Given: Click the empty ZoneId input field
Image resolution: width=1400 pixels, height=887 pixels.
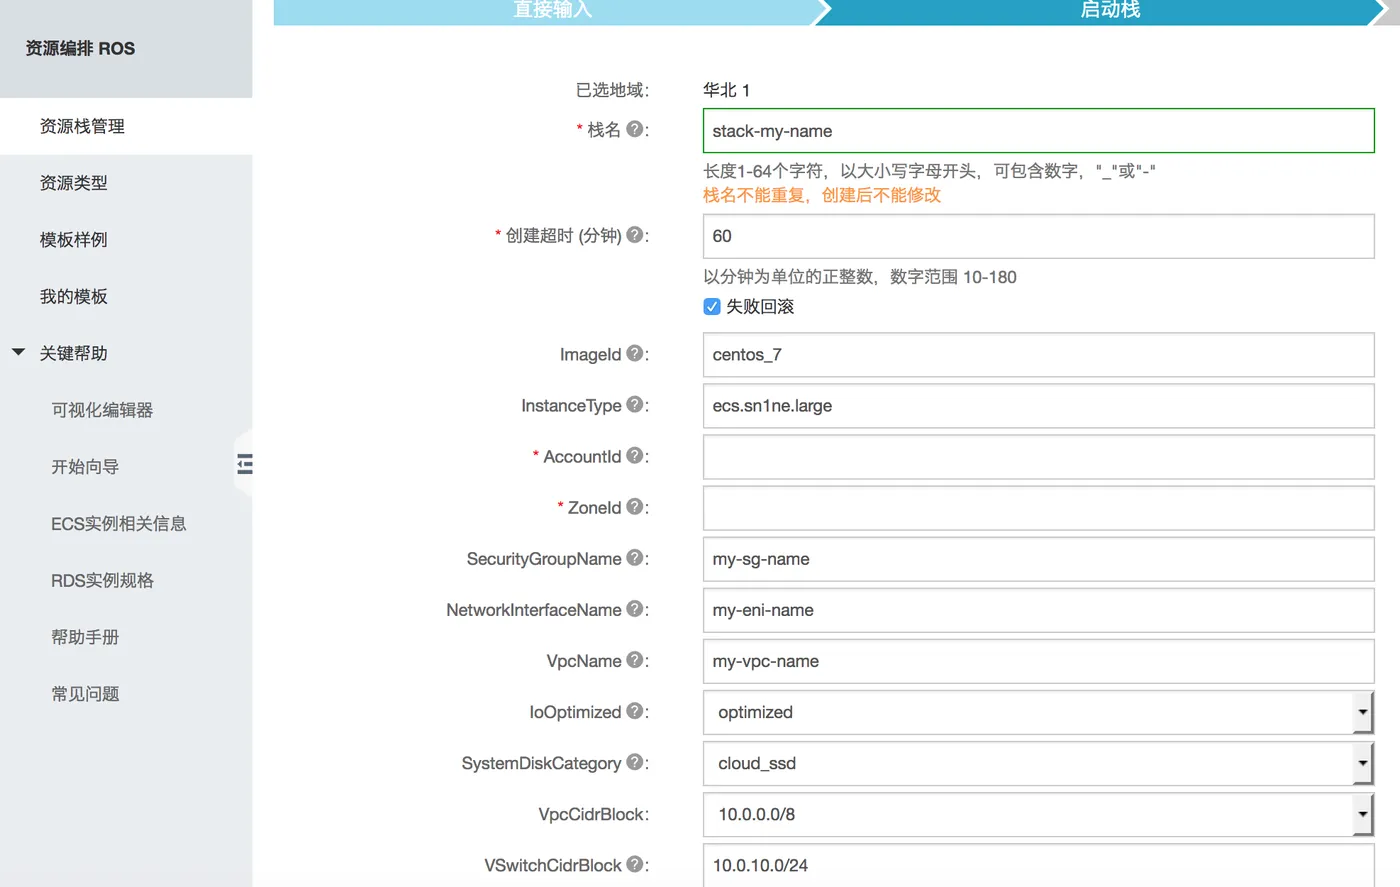Looking at the screenshot, I should click(x=1038, y=508).
